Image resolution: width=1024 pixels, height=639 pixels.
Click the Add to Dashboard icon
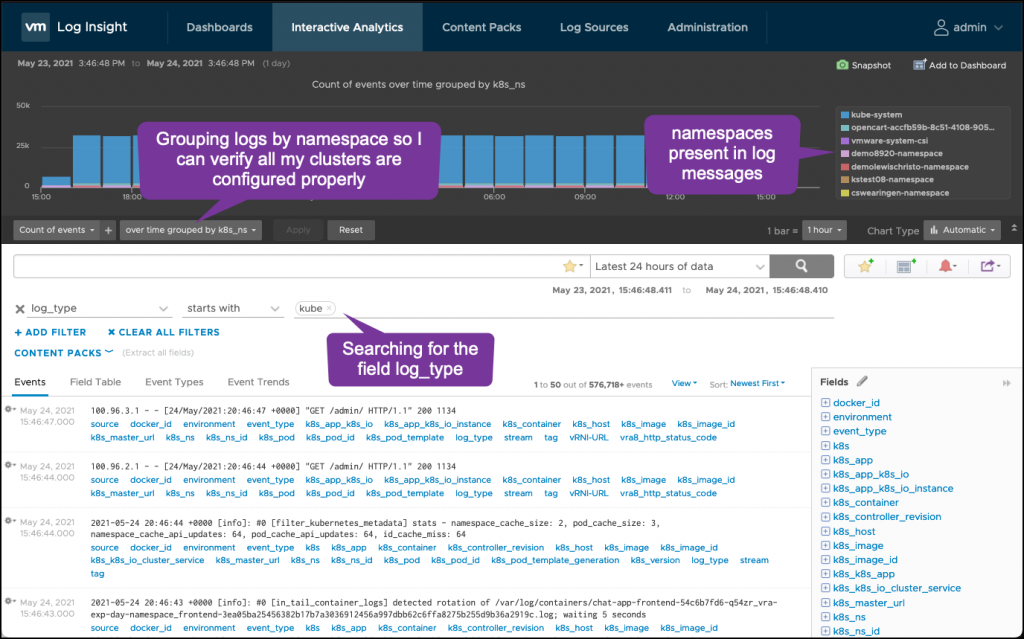click(920, 65)
